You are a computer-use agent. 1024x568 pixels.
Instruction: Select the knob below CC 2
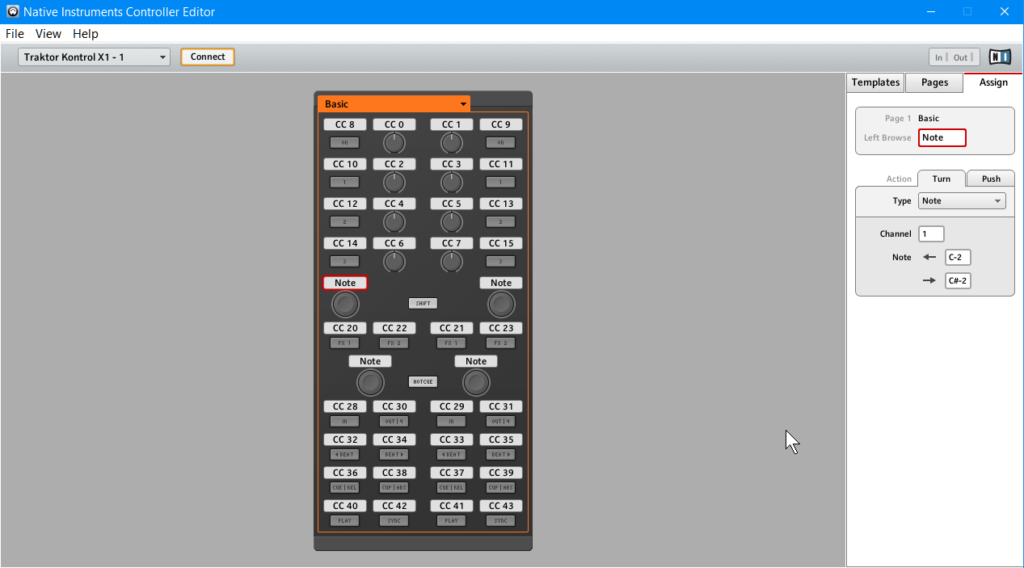coord(394,183)
